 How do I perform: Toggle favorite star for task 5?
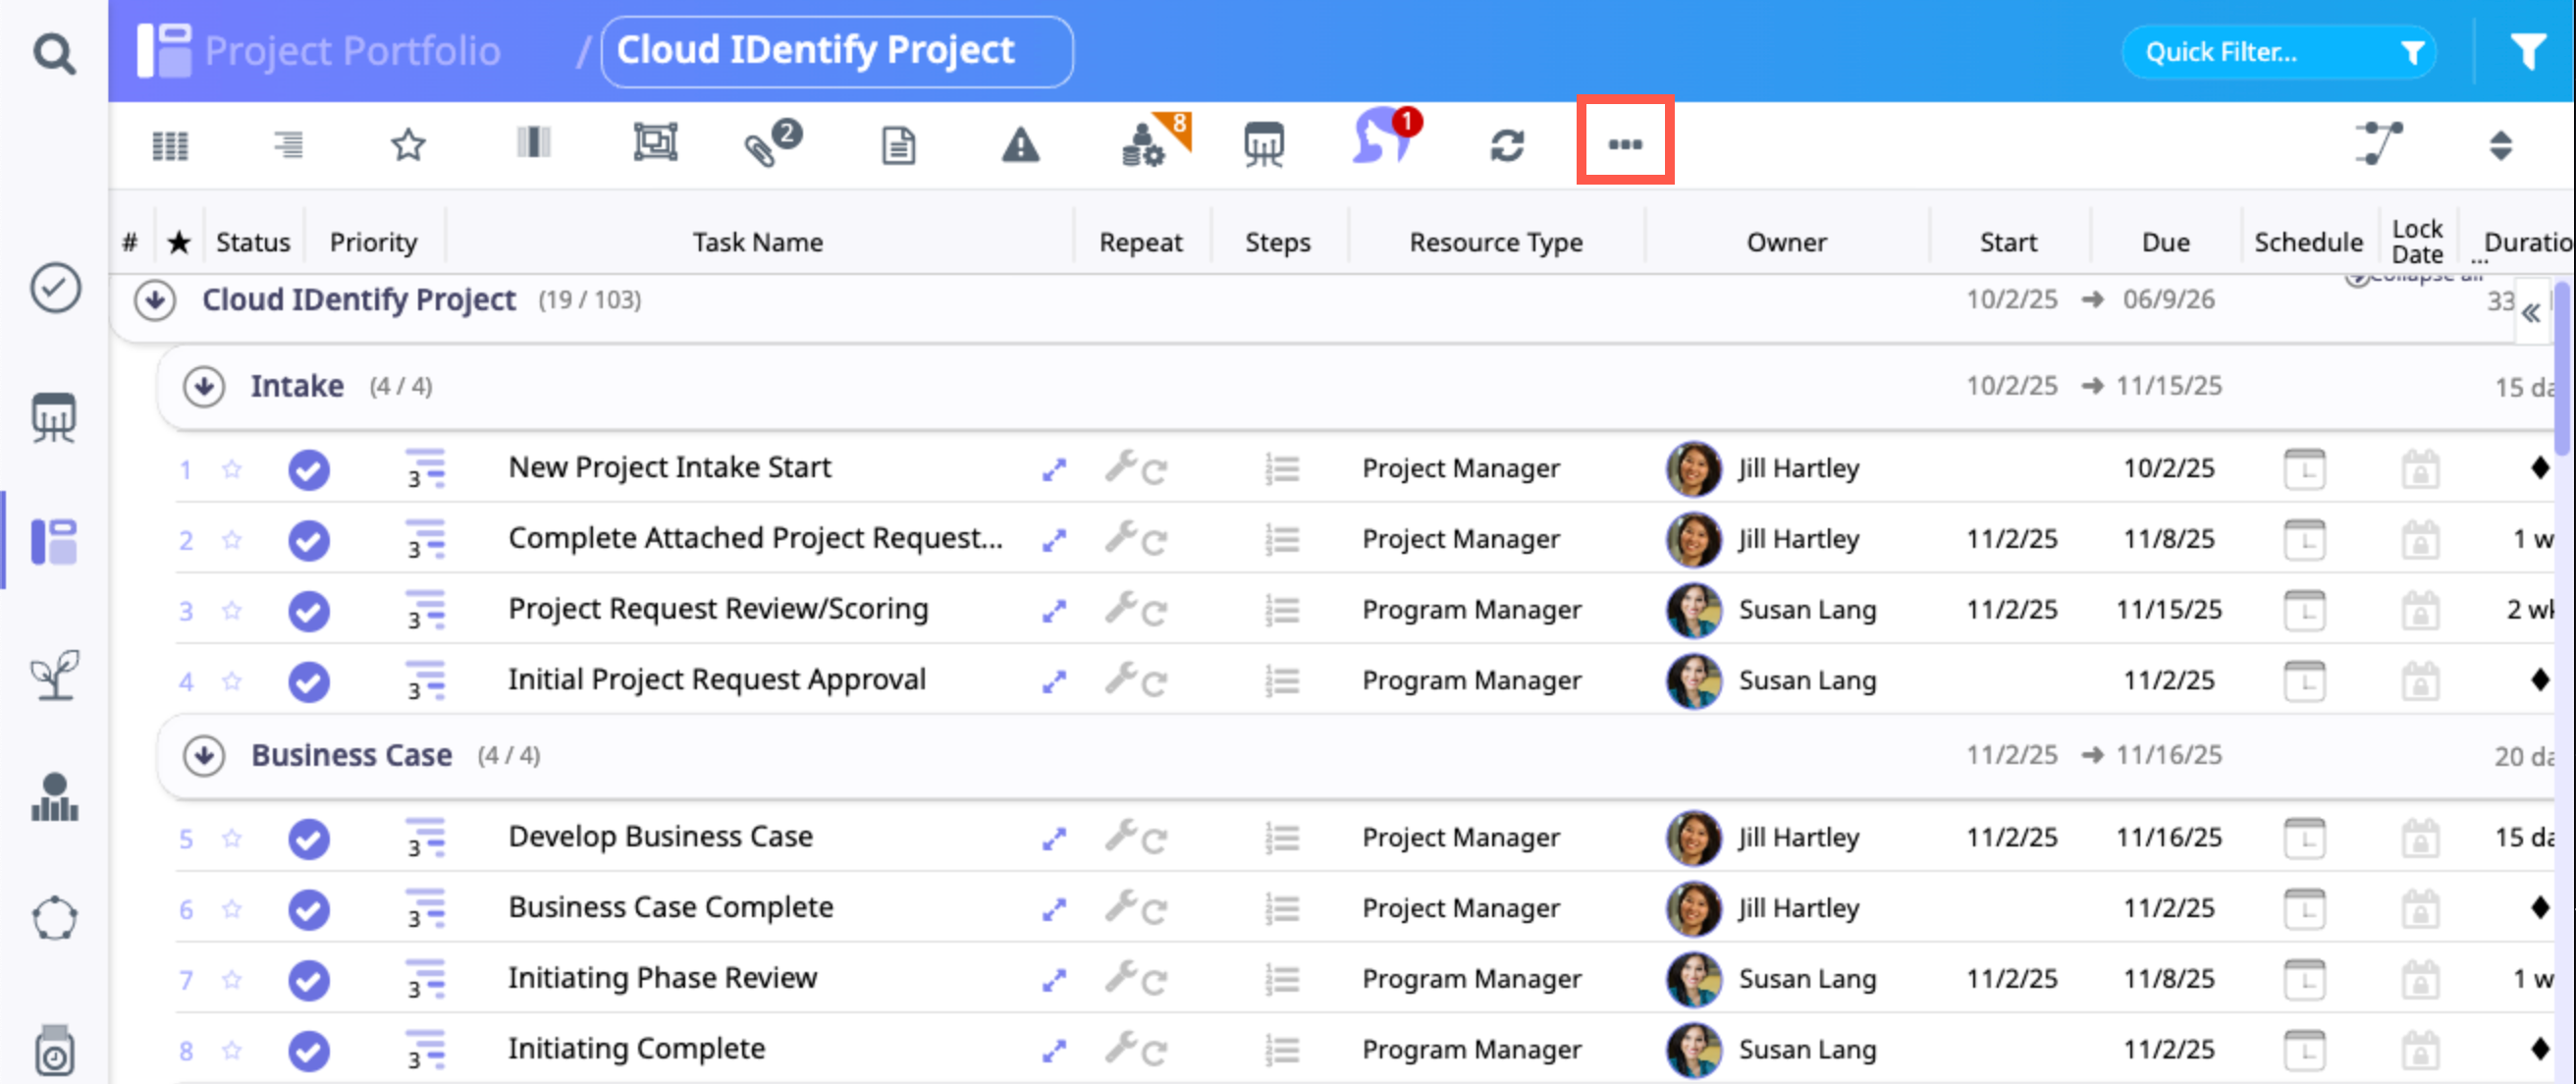point(232,837)
